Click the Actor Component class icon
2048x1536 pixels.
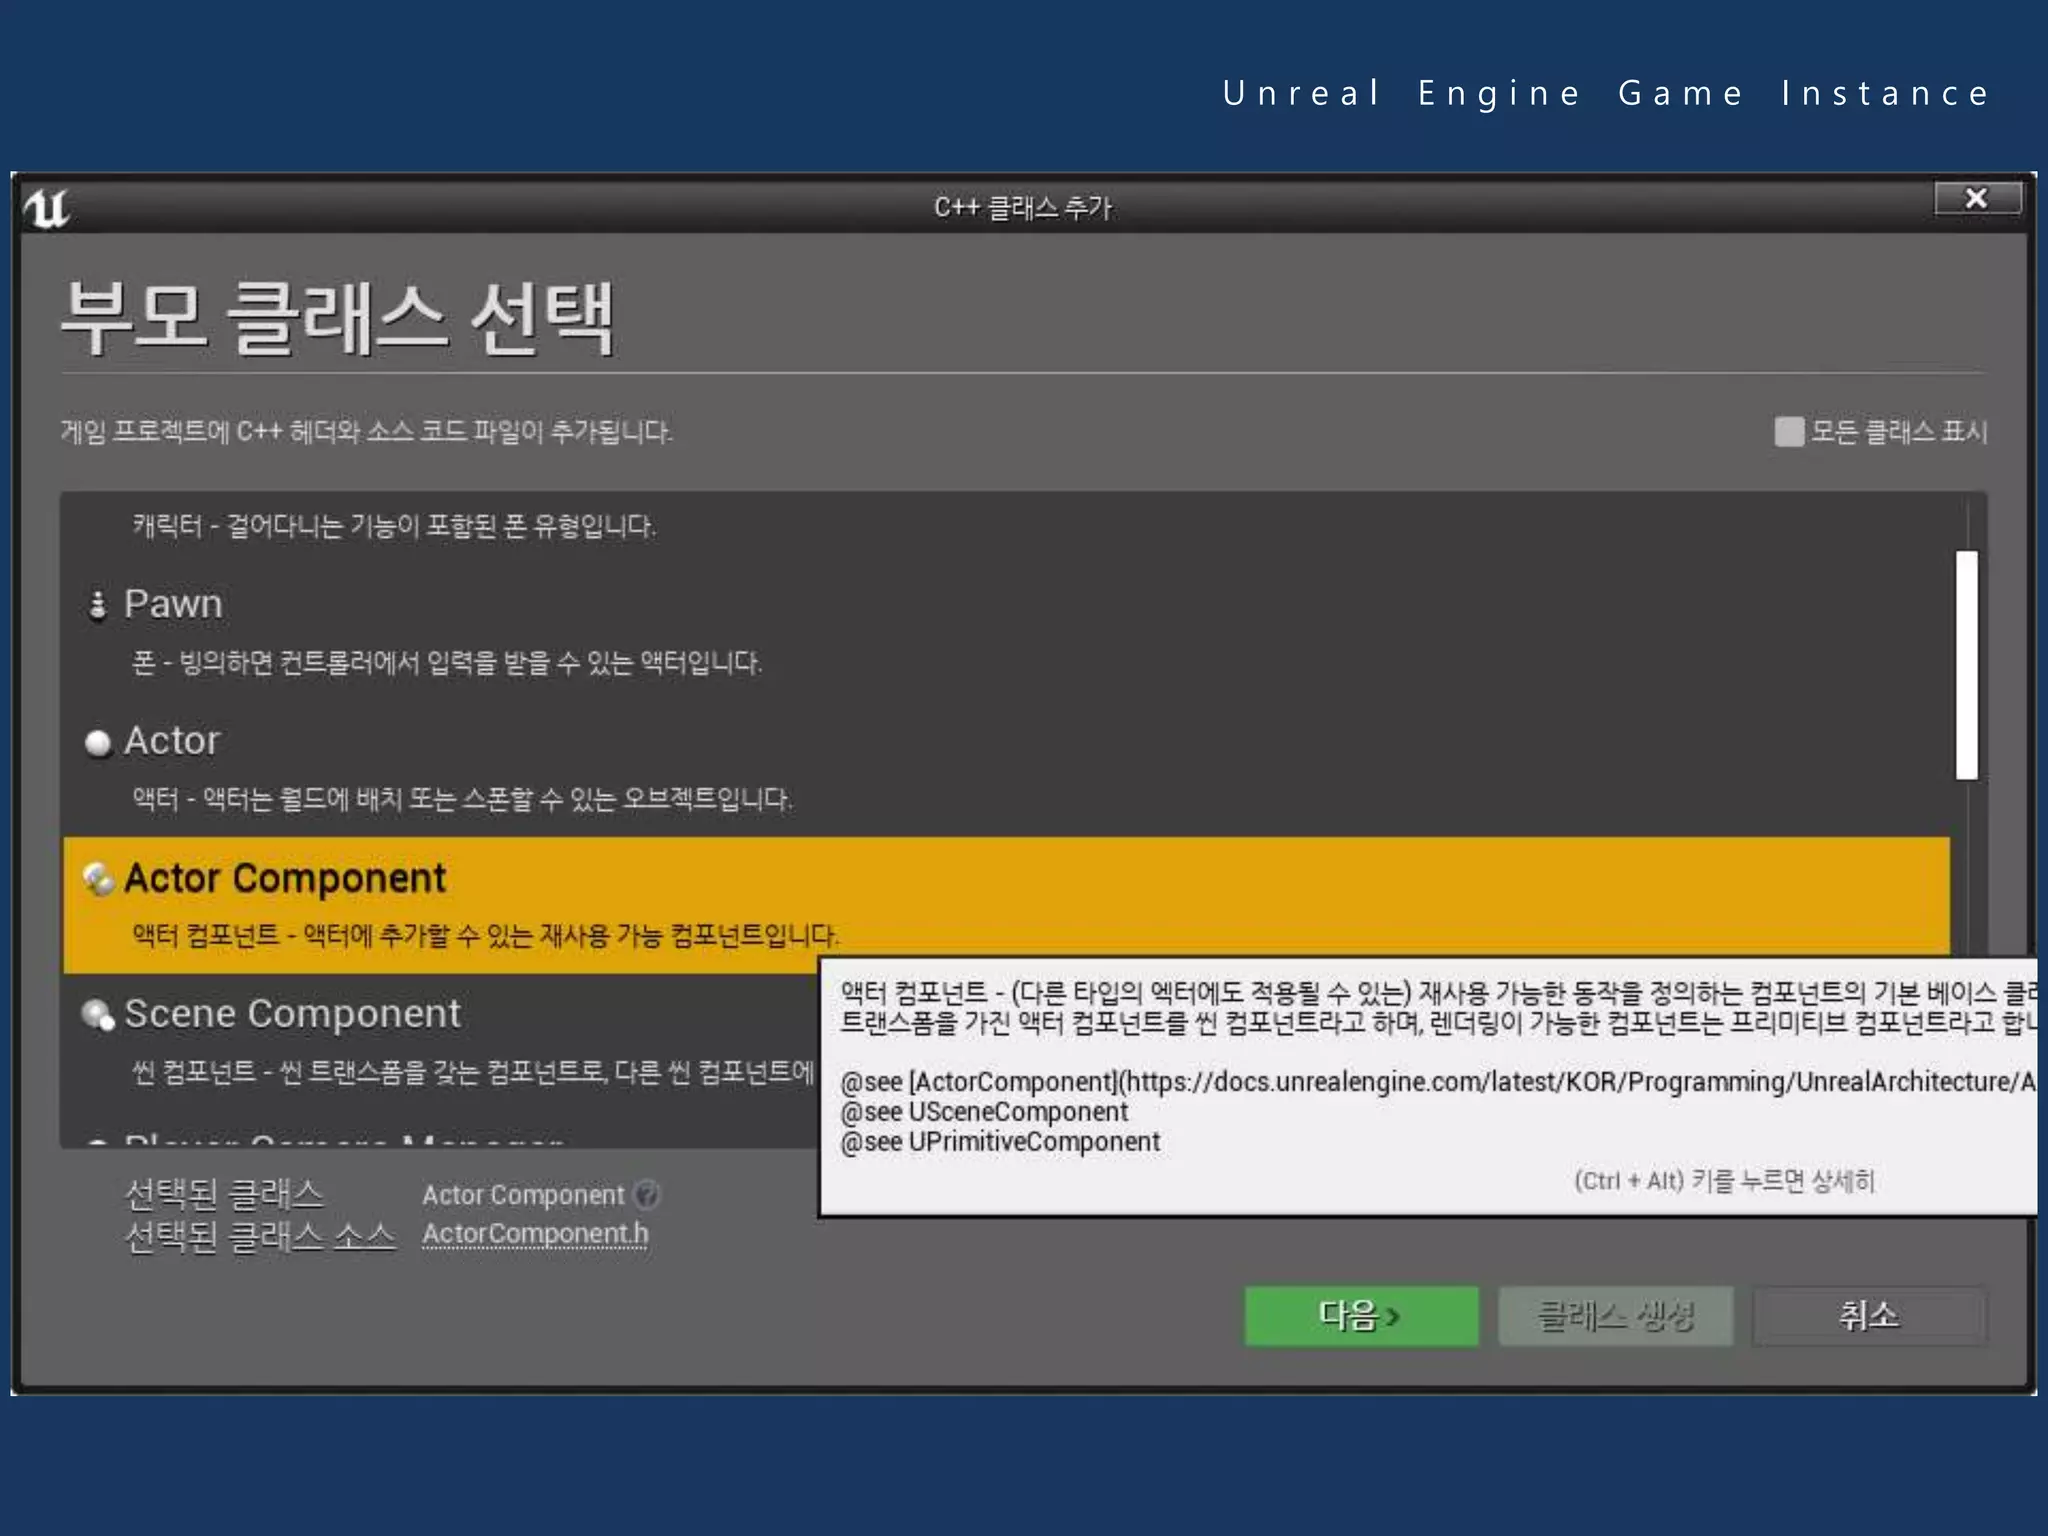(x=98, y=879)
